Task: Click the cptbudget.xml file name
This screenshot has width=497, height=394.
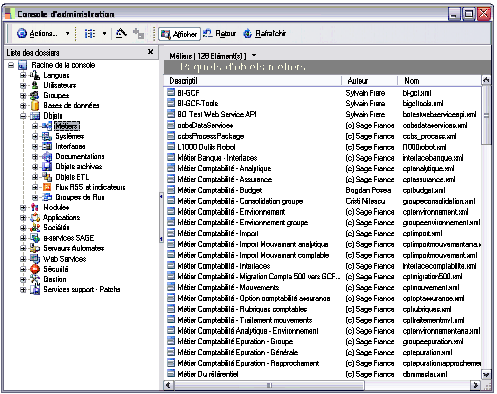Action: click(424, 190)
